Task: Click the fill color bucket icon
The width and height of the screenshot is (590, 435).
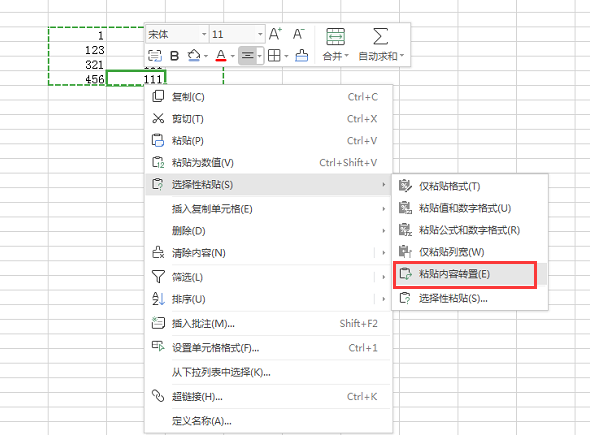Action: click(194, 56)
